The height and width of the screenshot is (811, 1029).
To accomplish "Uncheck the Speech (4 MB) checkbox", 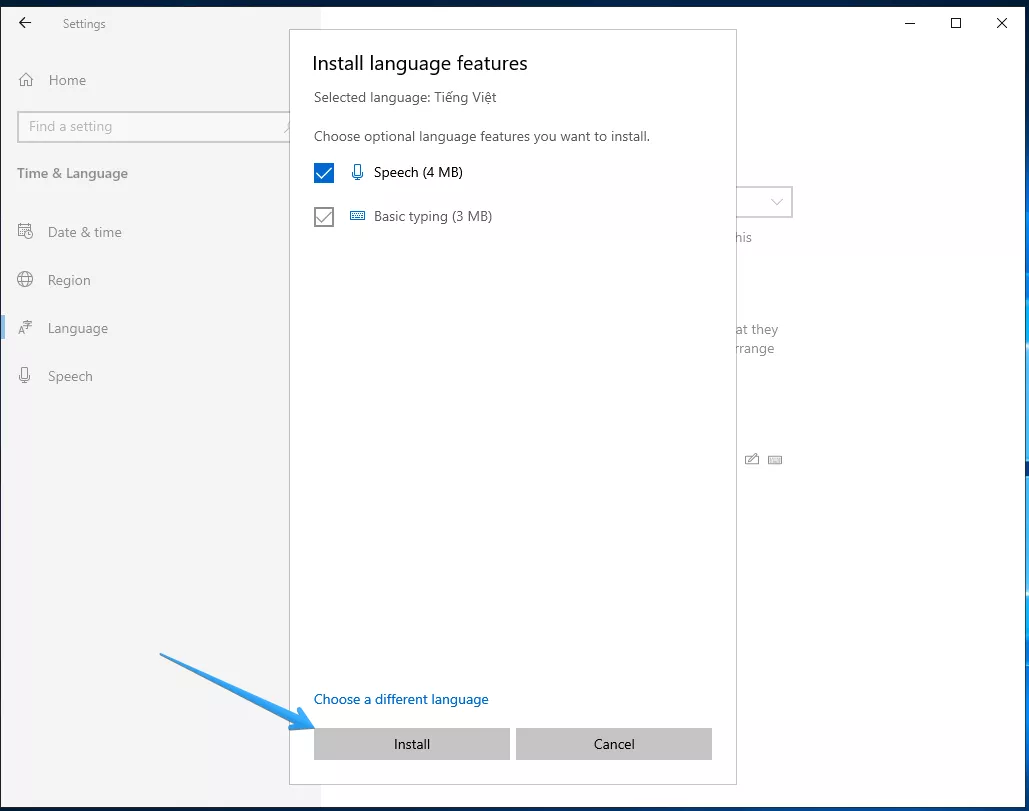I will coord(324,173).
